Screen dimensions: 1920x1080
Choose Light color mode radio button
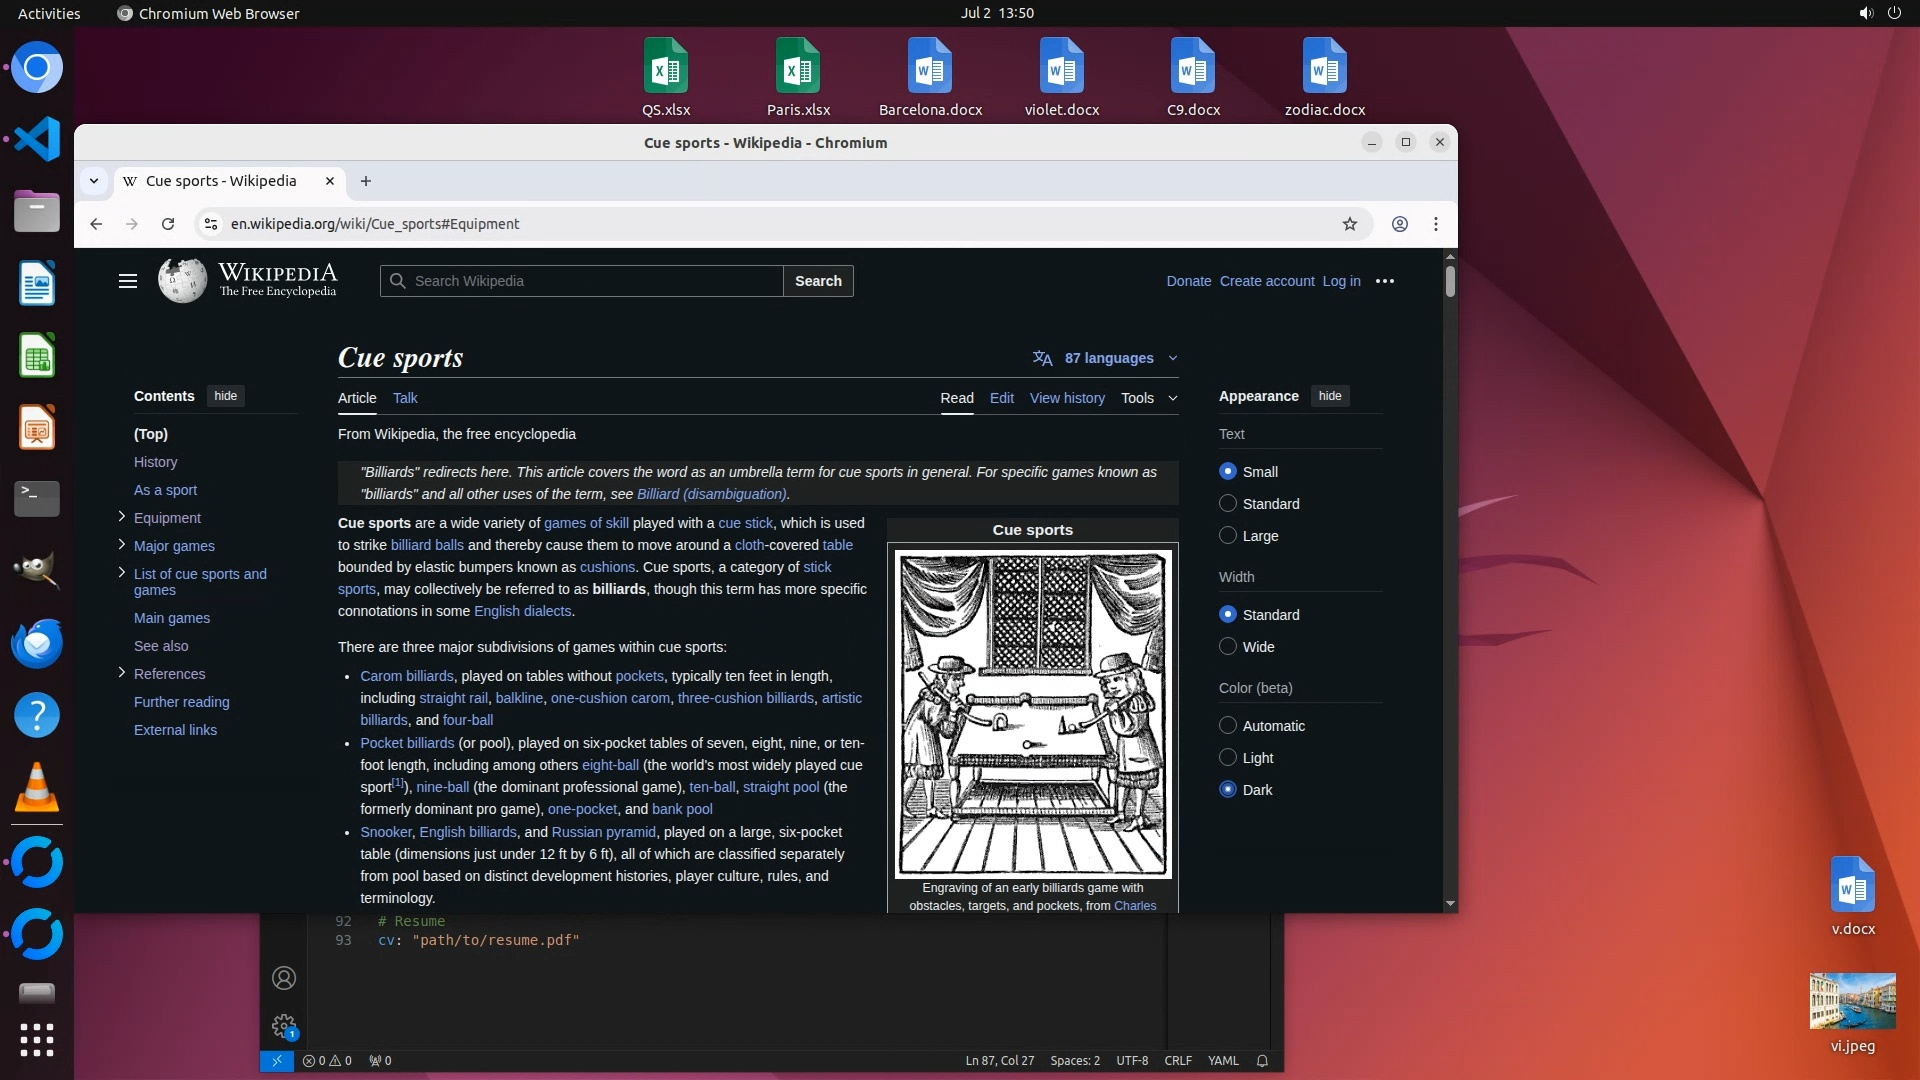pos(1228,758)
